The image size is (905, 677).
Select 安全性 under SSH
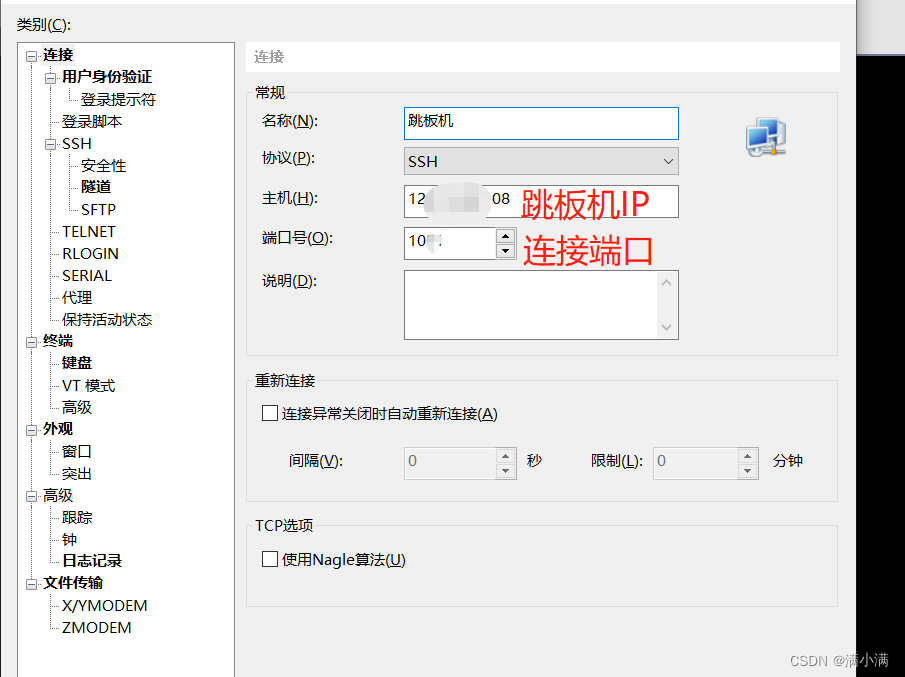coord(103,166)
